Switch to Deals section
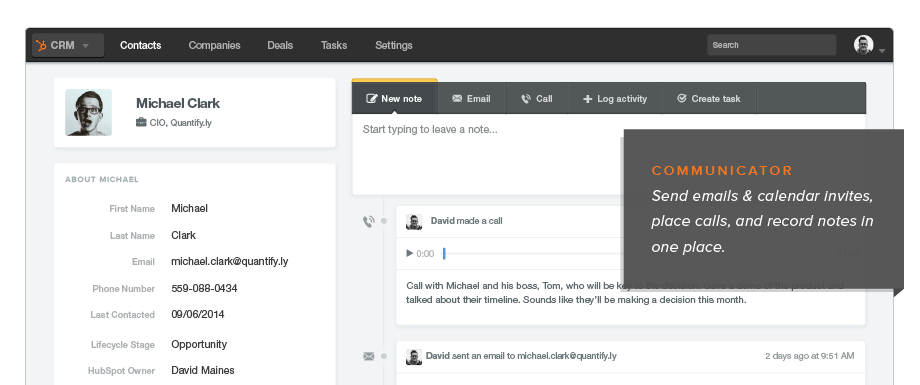 (x=280, y=45)
